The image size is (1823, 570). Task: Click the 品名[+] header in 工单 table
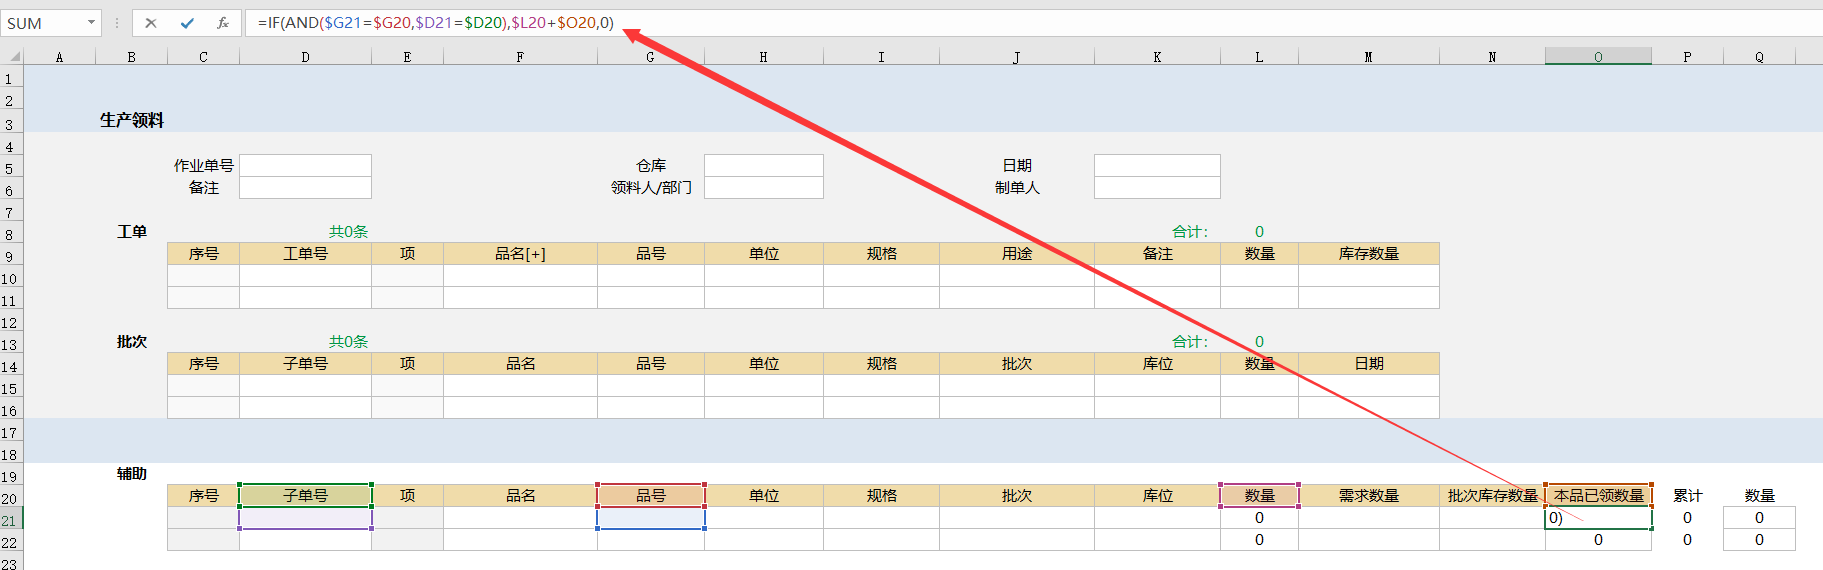click(520, 254)
